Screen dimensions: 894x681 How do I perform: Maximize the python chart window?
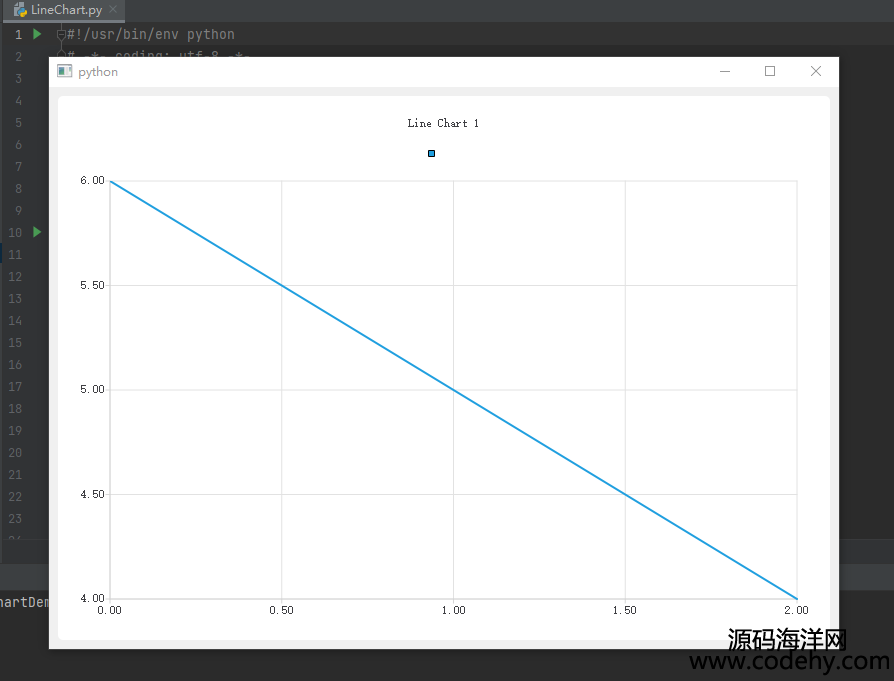point(770,71)
